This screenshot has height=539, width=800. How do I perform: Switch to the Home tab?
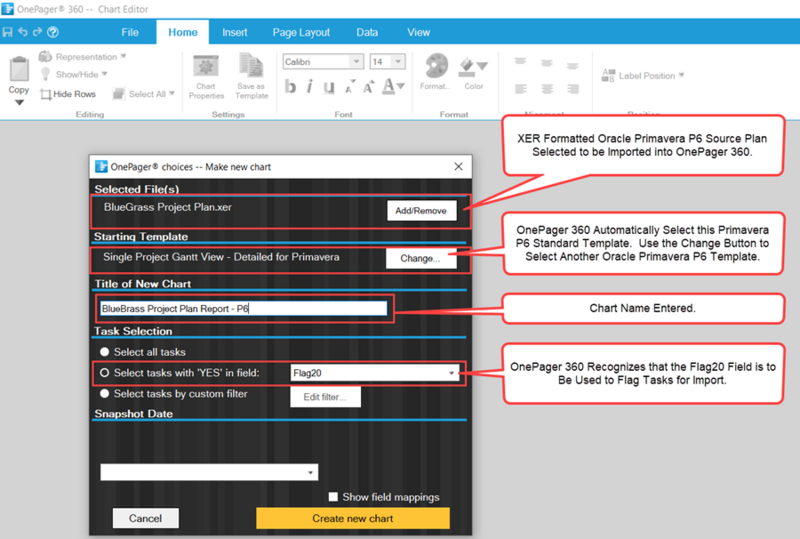click(183, 32)
